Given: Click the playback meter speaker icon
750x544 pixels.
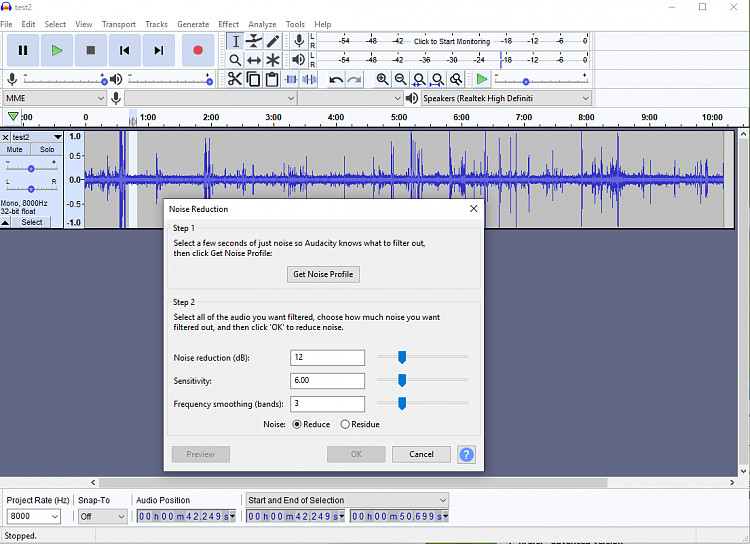Looking at the screenshot, I should coord(298,60).
